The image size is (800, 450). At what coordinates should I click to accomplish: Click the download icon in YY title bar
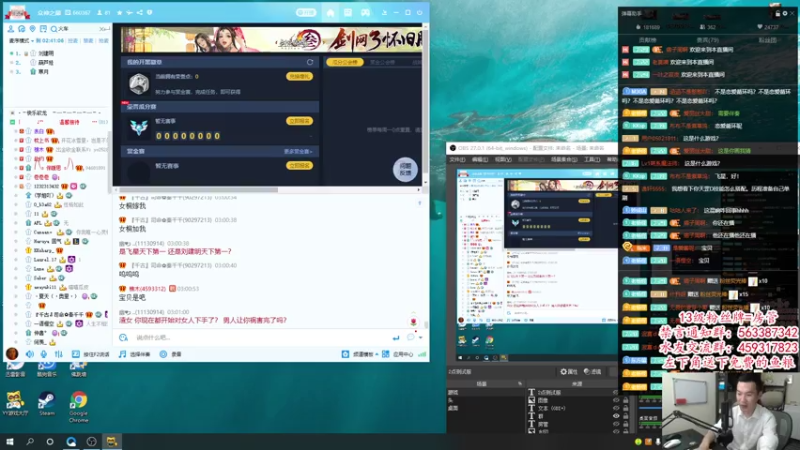(384, 12)
